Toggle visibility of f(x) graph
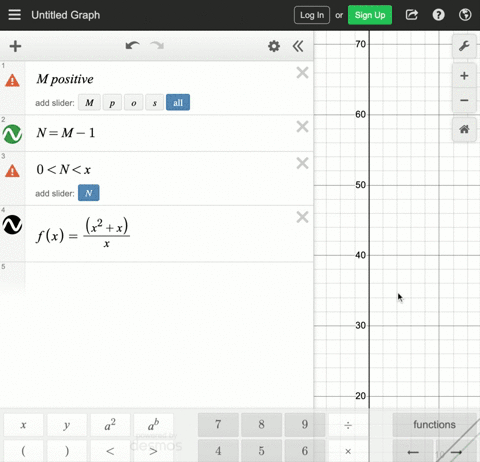 click(x=12, y=225)
